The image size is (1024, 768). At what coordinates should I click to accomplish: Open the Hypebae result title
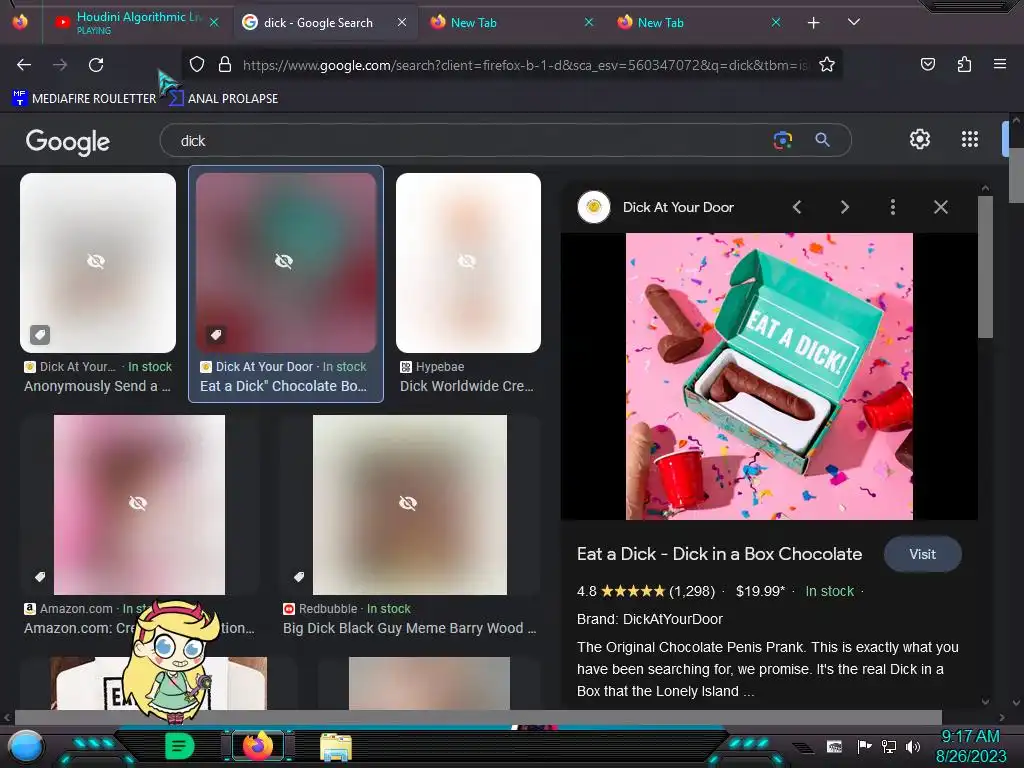pyautogui.click(x=466, y=386)
